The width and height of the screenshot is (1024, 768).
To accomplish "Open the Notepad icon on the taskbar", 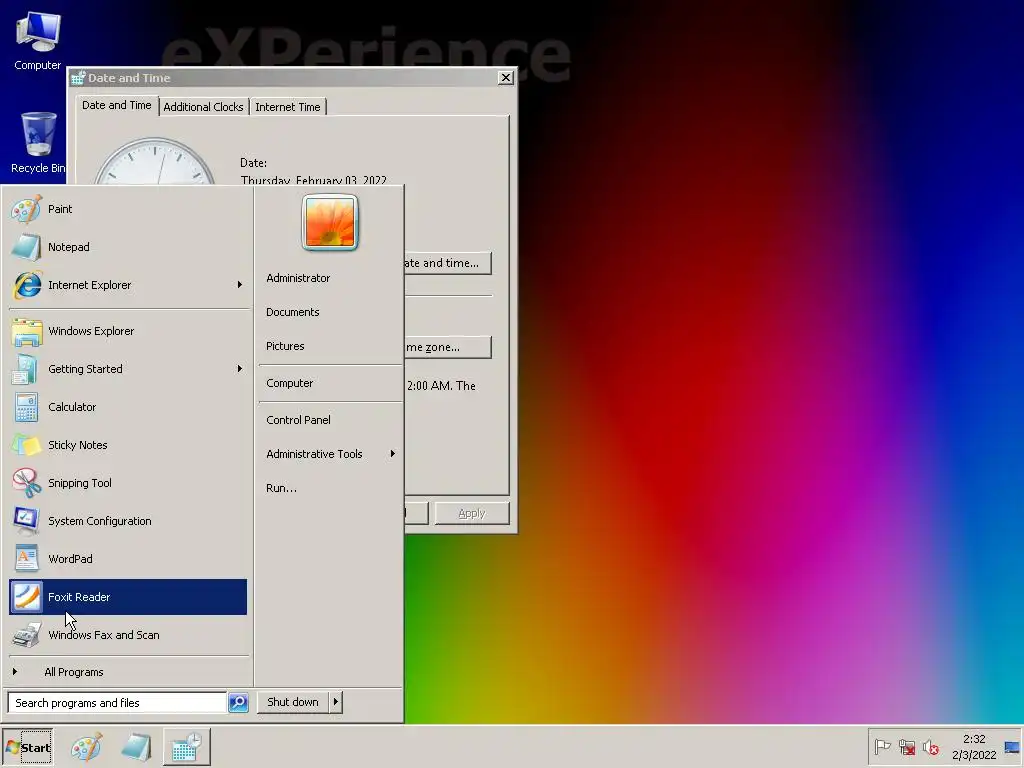I will pos(136,747).
